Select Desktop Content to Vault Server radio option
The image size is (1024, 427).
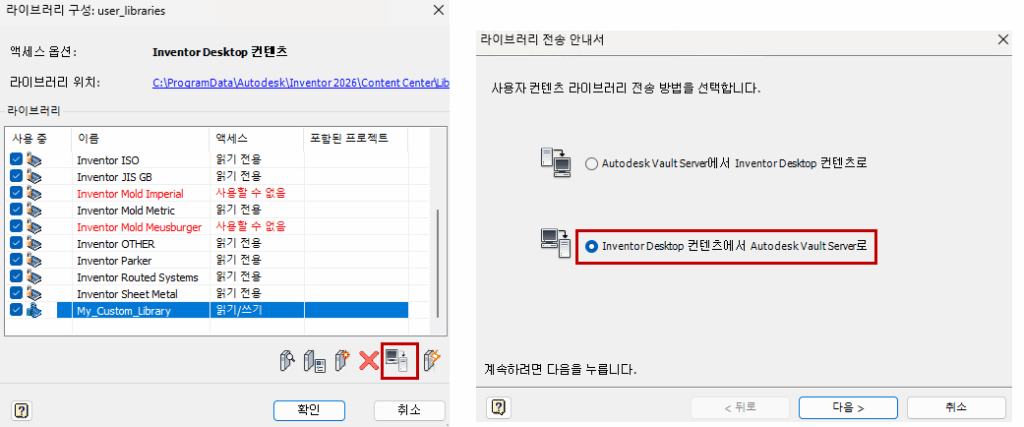[592, 247]
